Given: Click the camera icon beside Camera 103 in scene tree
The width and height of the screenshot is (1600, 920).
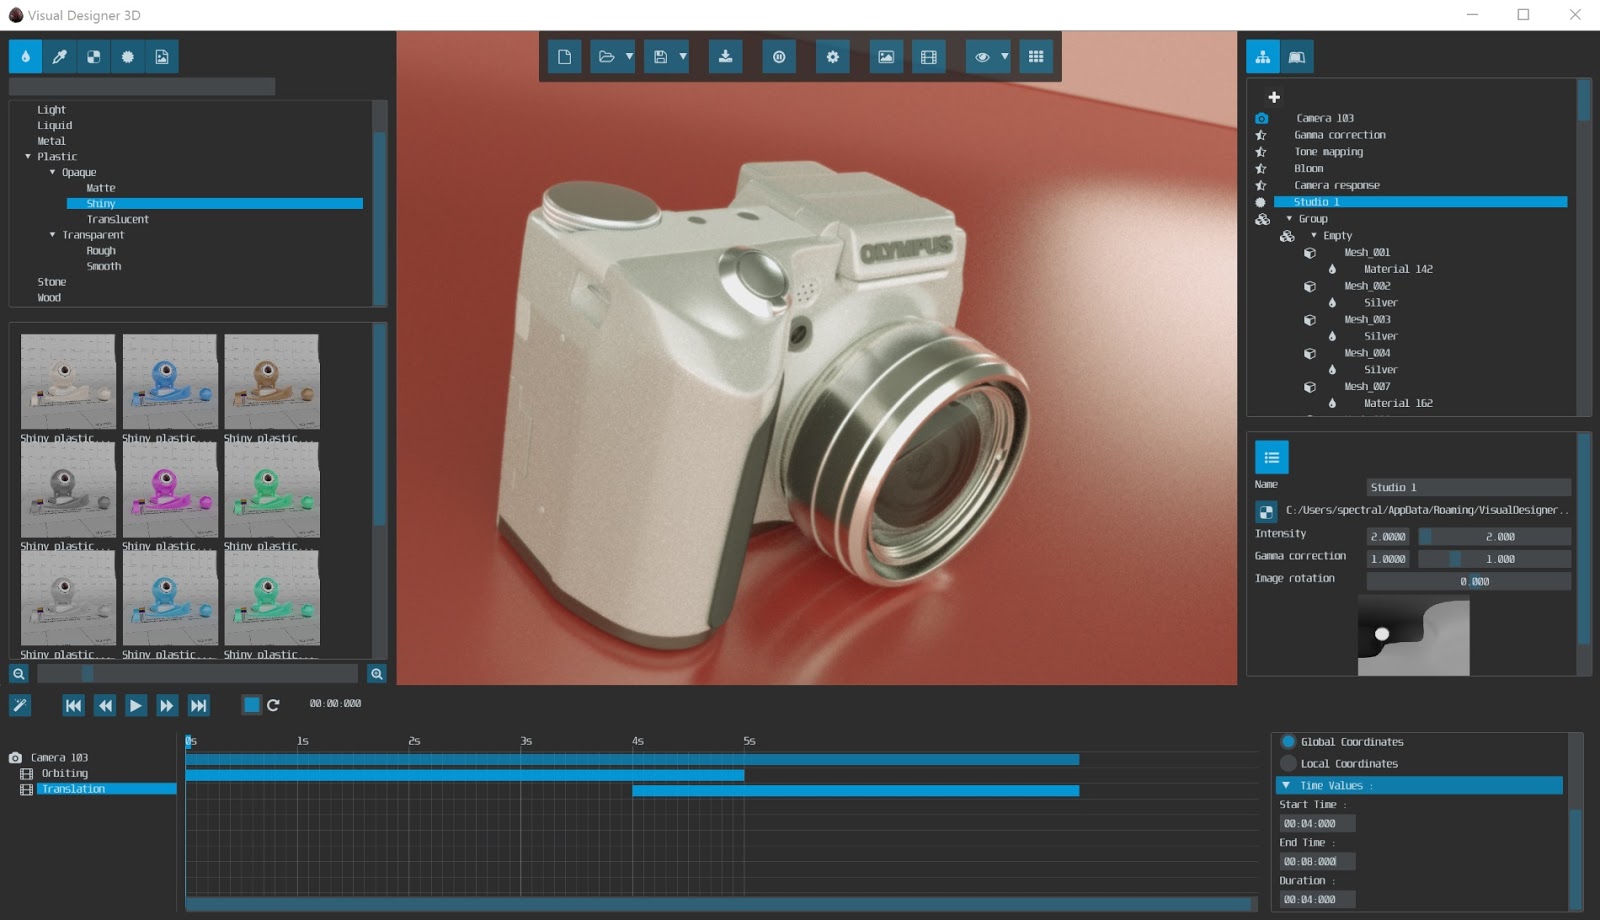Looking at the screenshot, I should pyautogui.click(x=1261, y=118).
